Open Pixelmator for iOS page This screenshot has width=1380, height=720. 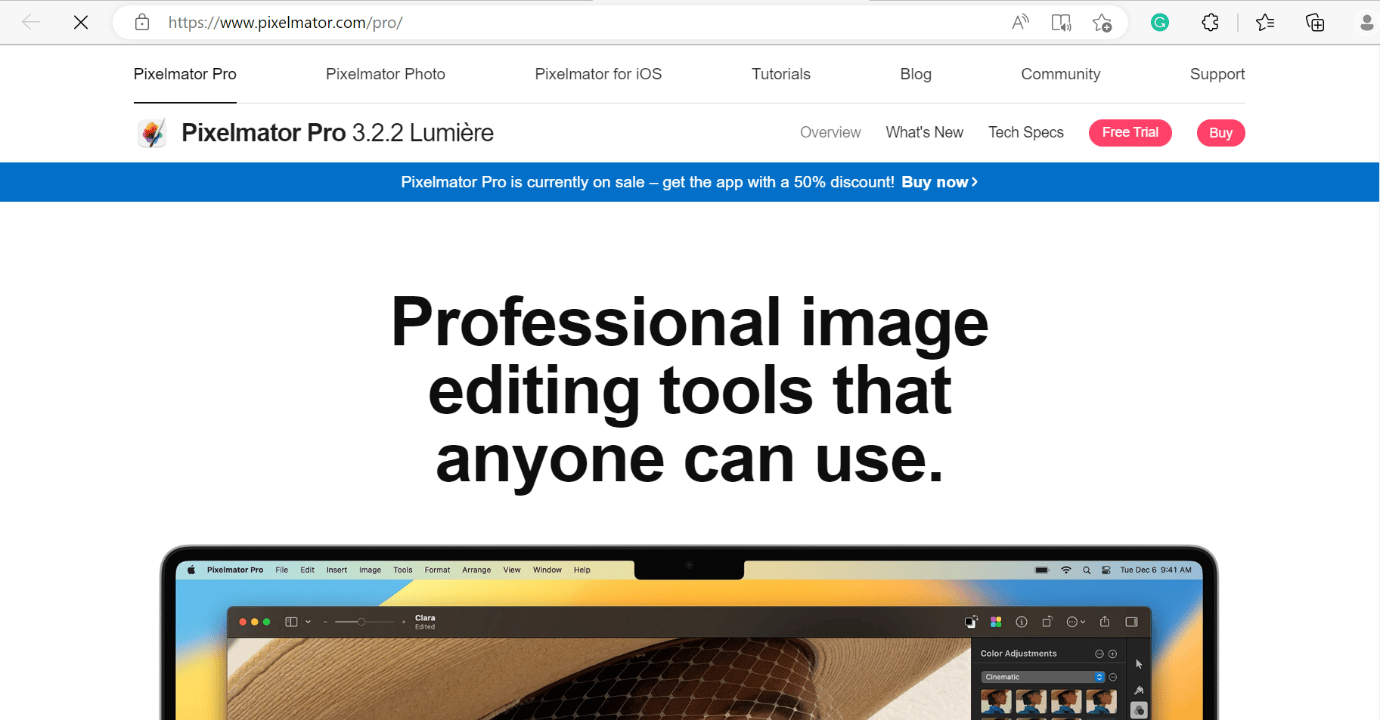click(598, 74)
